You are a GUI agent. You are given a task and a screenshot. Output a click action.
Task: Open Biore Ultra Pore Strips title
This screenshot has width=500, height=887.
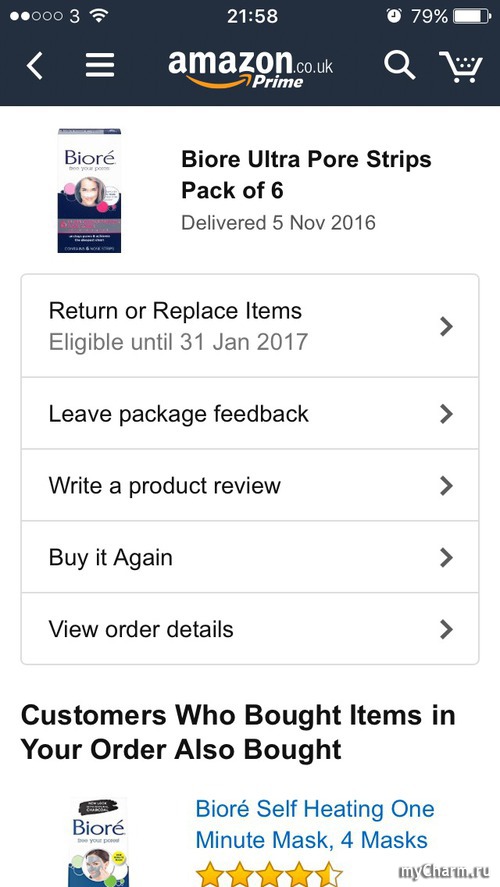[x=306, y=175]
